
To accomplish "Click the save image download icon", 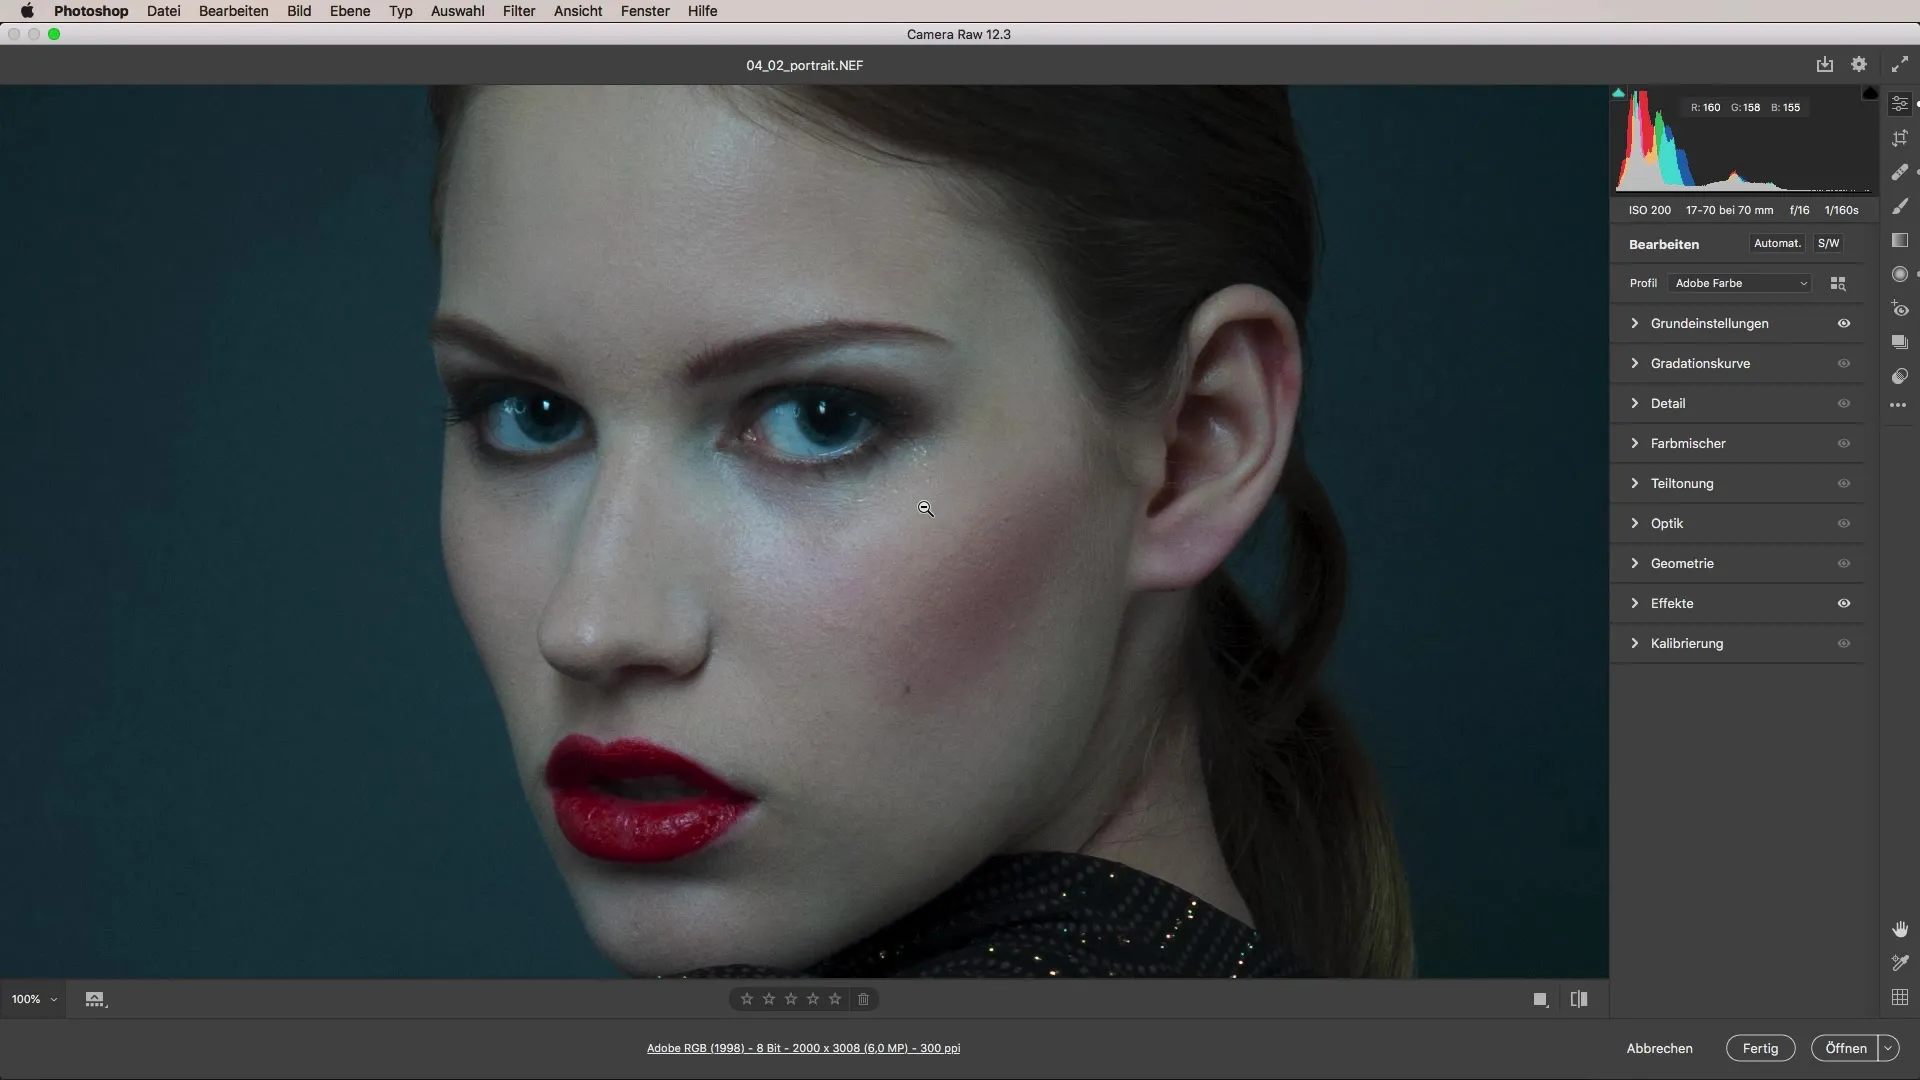I will click(1825, 64).
